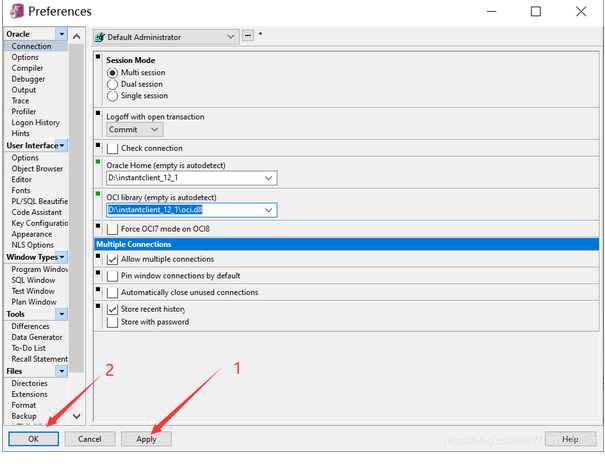
Task: Enable the Check connection checkbox
Action: pyautogui.click(x=112, y=148)
